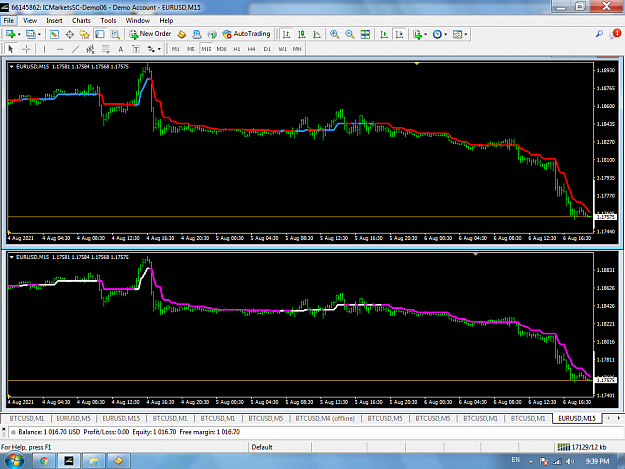This screenshot has width=625, height=469.
Task: Open Chrome from the taskbar
Action: 44,461
